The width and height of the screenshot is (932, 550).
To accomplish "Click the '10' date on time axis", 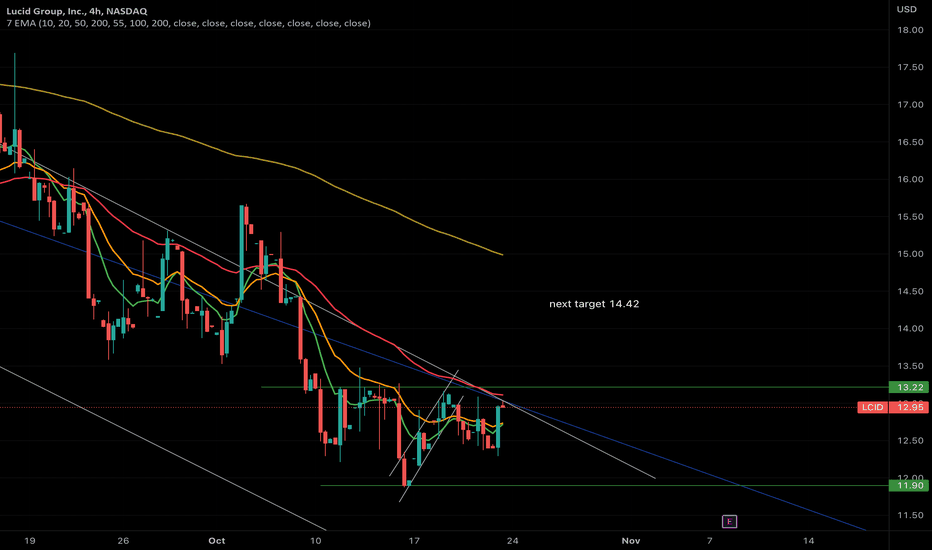I will pyautogui.click(x=316, y=540).
